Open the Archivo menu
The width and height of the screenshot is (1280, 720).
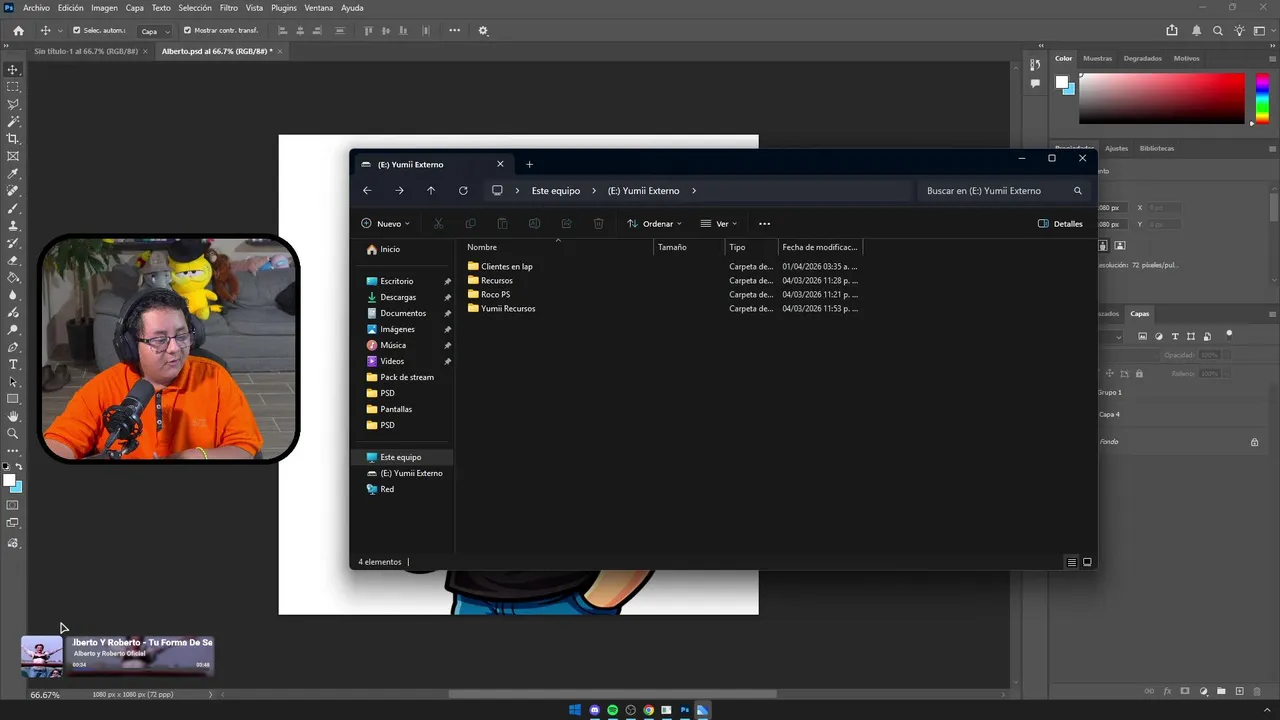(36, 8)
